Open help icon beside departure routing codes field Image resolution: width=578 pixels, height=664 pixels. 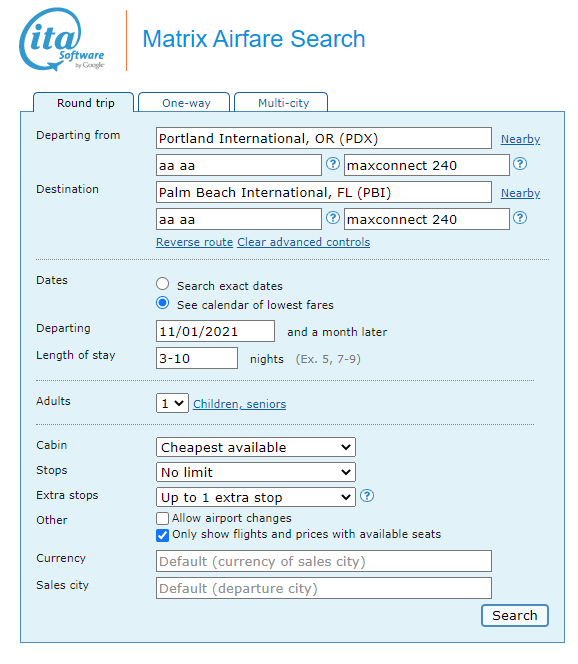[333, 163]
